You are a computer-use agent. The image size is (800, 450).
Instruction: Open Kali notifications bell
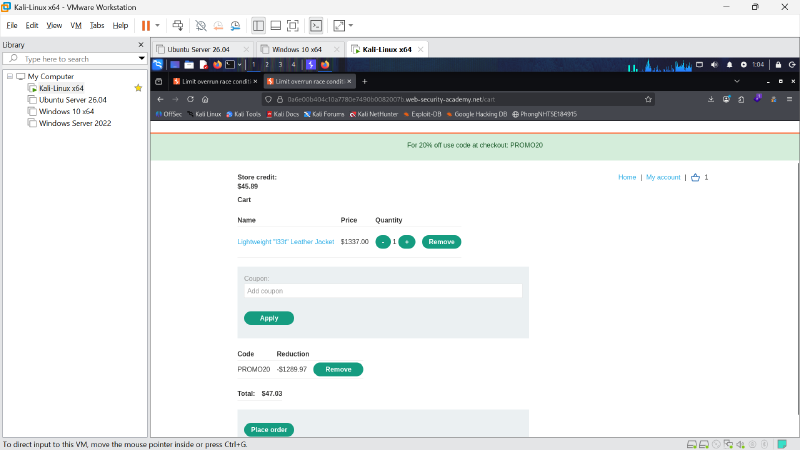729,65
